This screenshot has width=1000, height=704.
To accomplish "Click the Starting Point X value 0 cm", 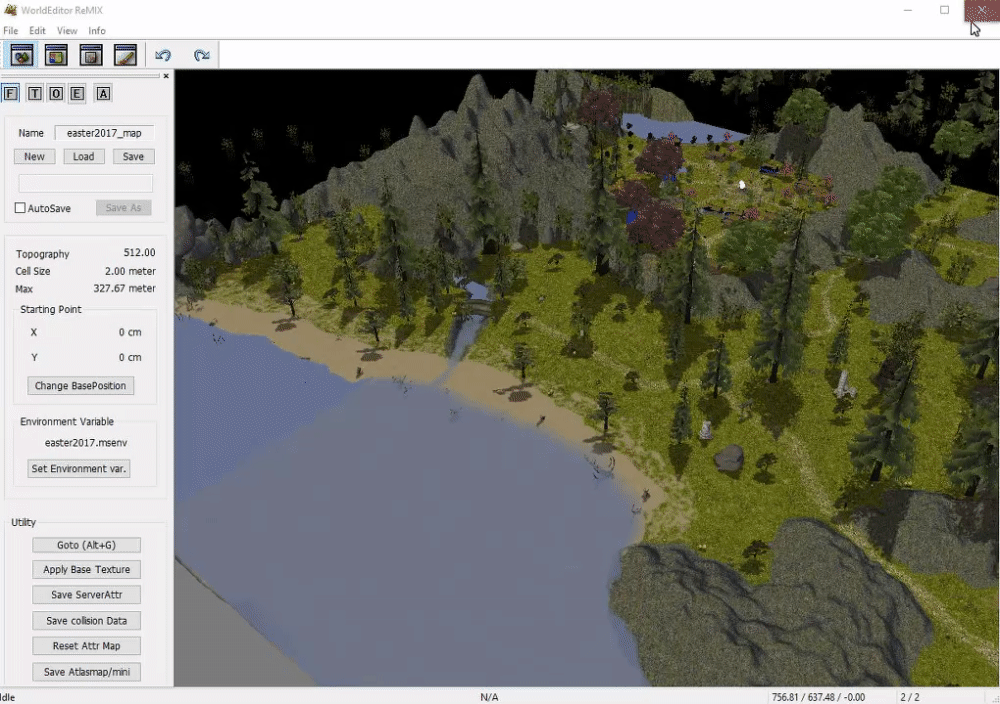I will 130,332.
